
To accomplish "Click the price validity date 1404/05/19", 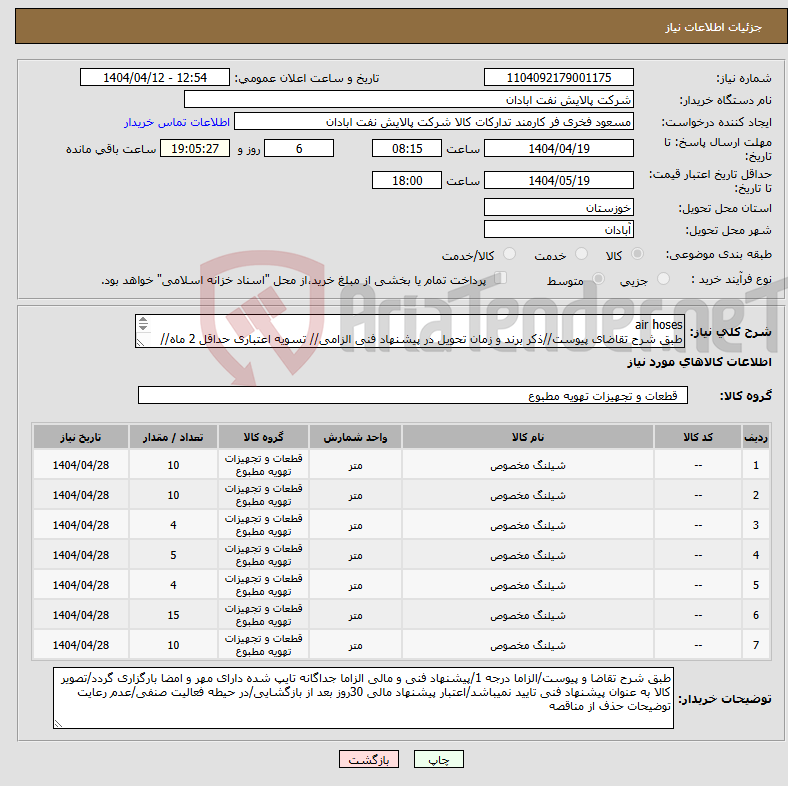I will [558, 180].
